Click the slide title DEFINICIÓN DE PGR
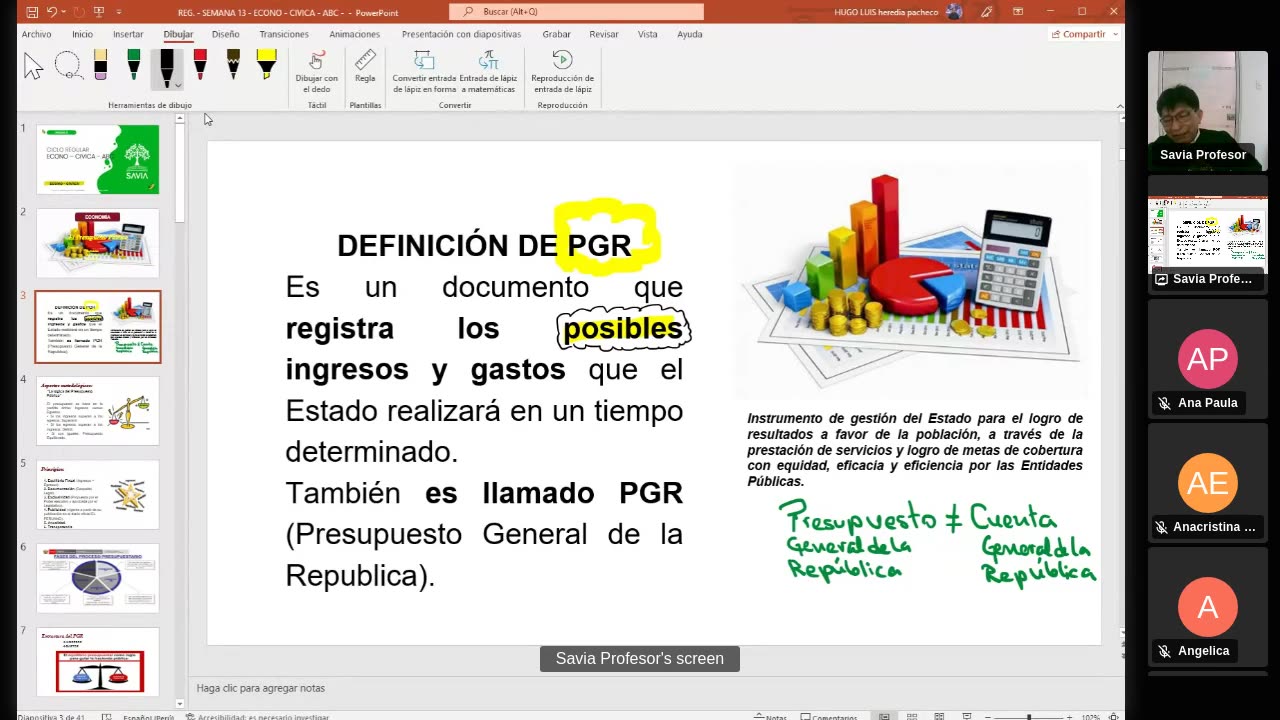Screen dimensions: 1280x720 484,246
